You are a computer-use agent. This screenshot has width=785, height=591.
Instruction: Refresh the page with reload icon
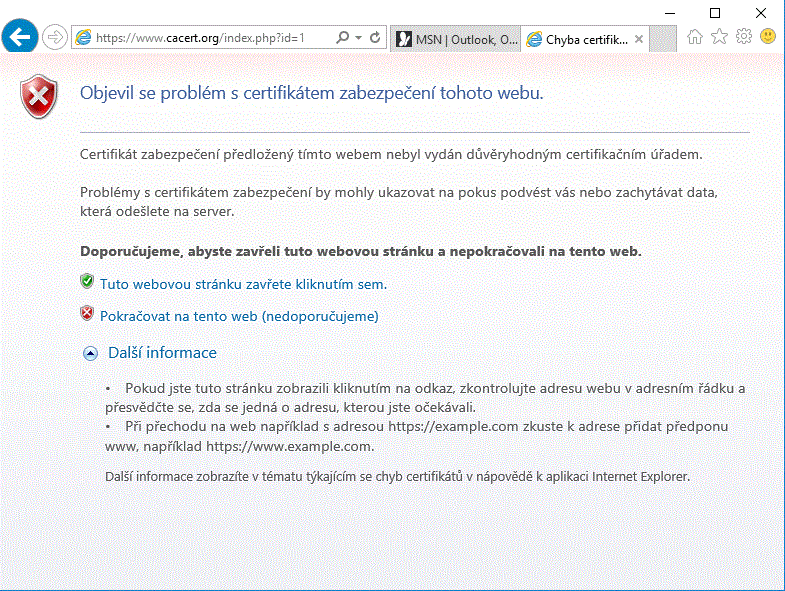click(x=375, y=38)
